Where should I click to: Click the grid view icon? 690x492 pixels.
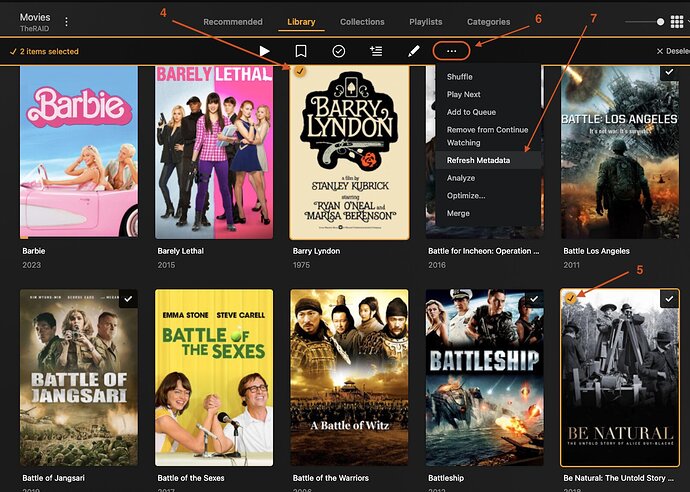point(676,22)
